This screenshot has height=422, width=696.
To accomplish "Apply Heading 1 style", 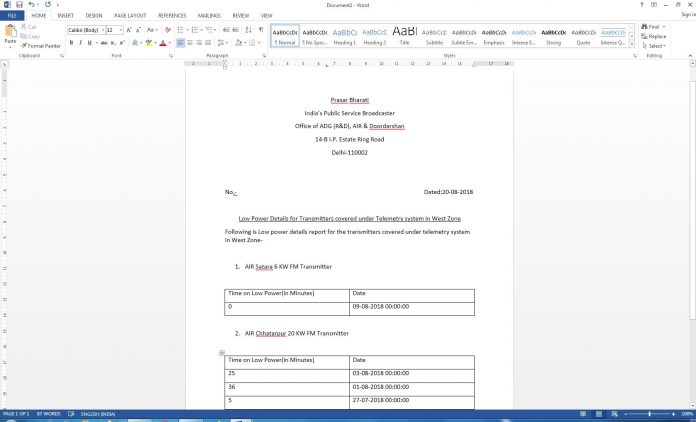I will [x=344, y=36].
